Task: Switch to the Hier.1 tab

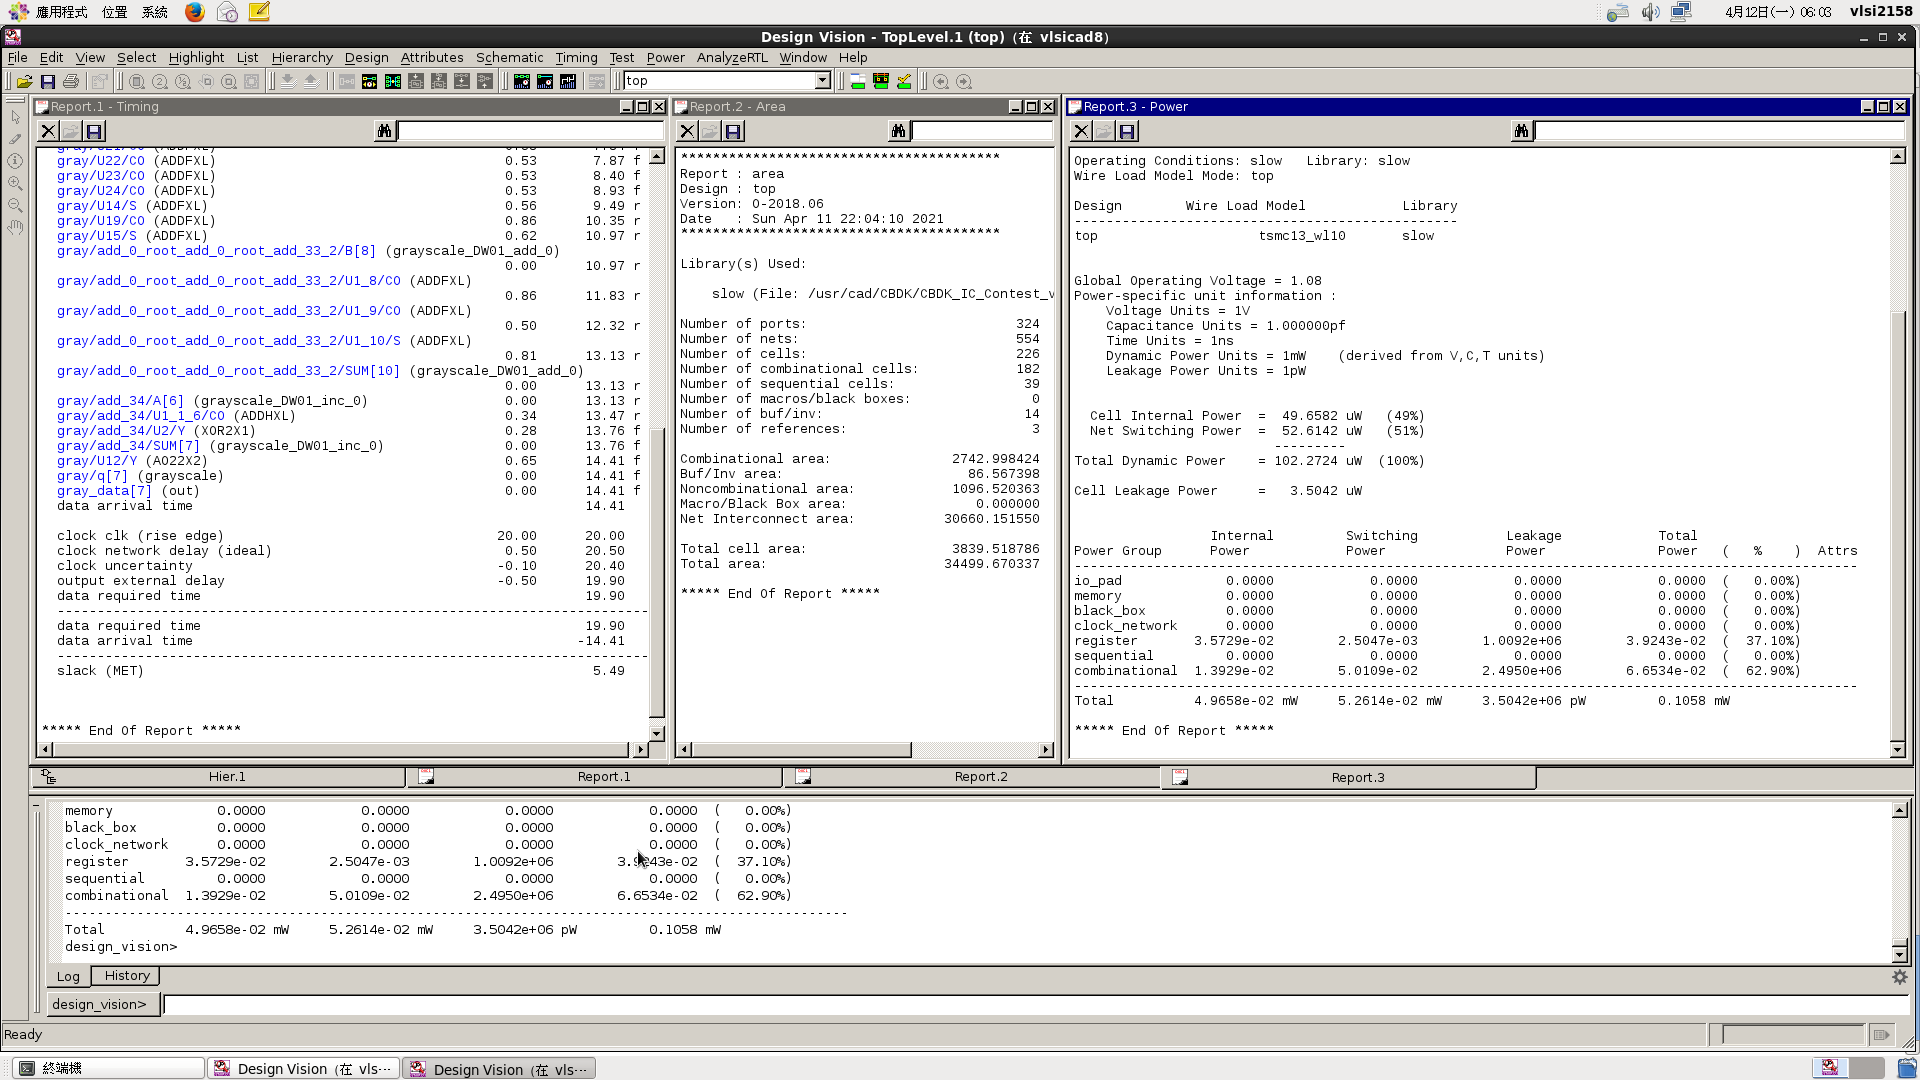Action: click(x=227, y=777)
